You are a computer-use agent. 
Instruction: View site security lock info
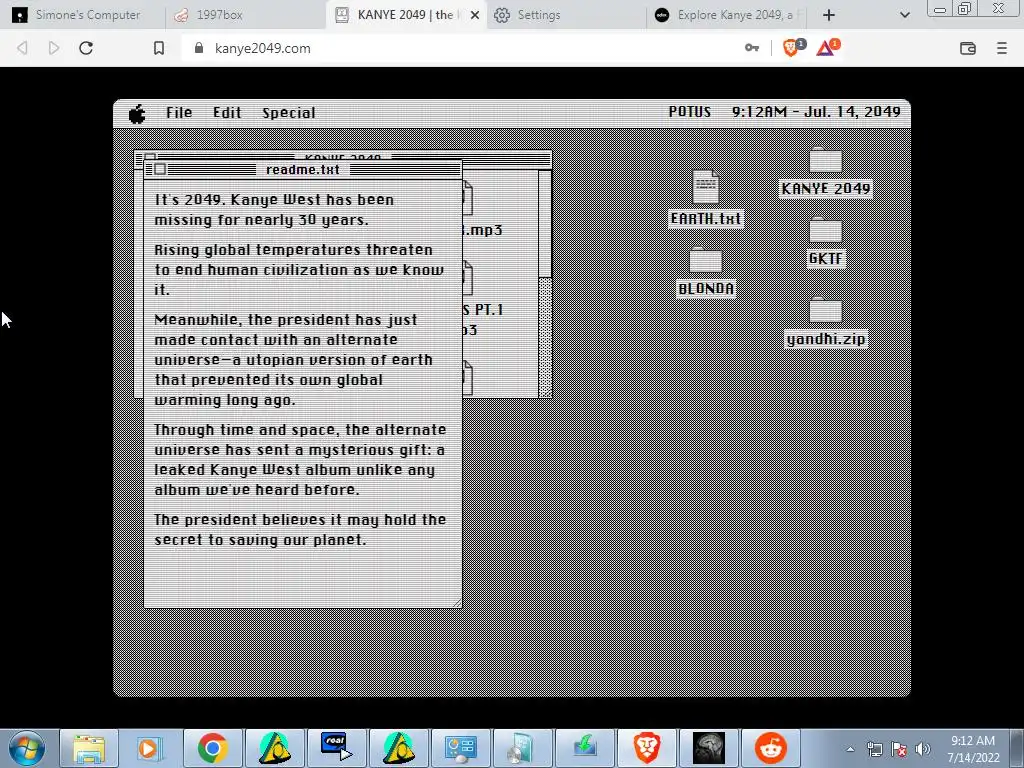199,48
